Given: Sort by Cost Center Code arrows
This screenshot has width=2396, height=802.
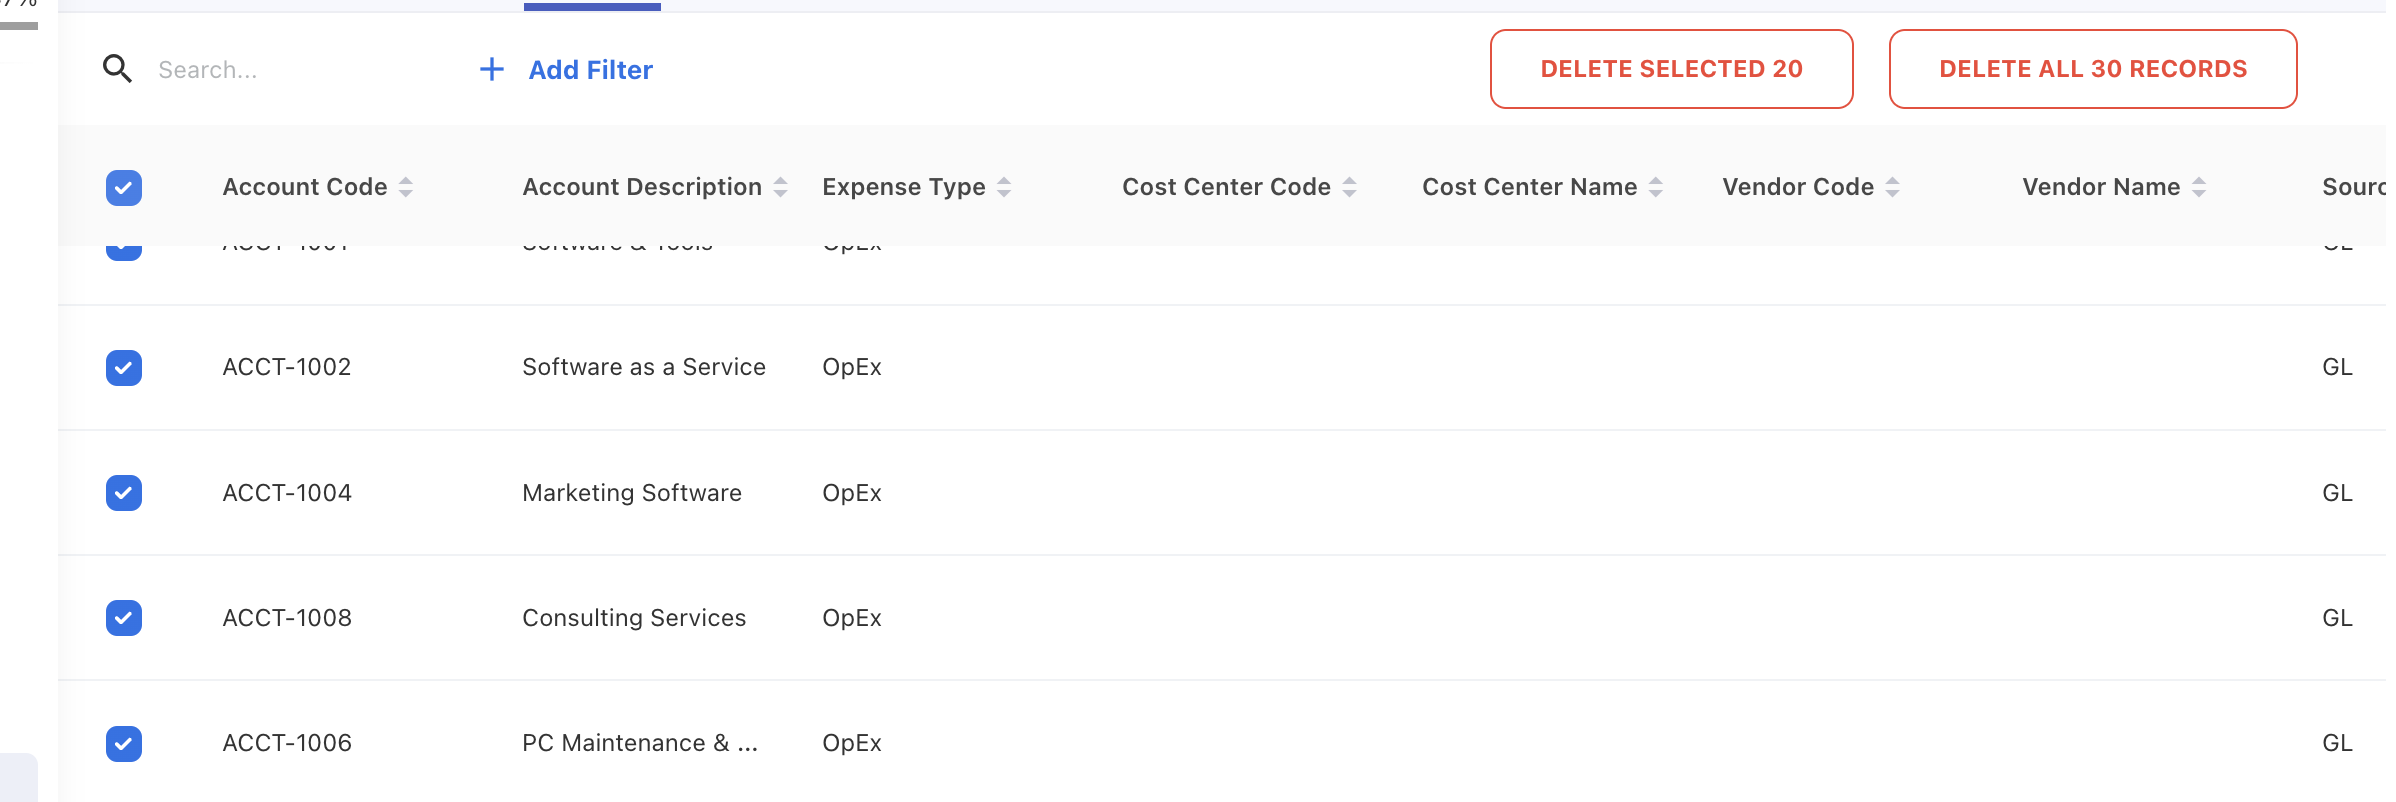Looking at the screenshot, I should (1349, 187).
